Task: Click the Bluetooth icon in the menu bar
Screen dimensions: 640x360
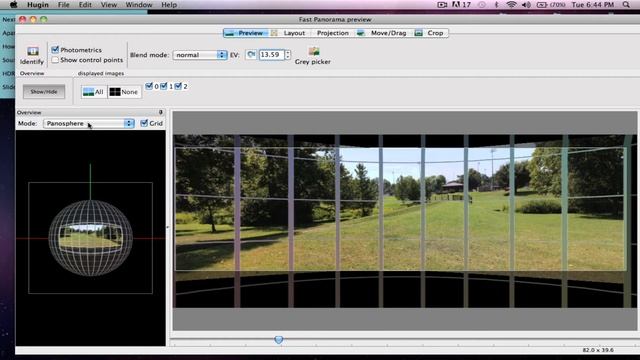Action: (496, 5)
